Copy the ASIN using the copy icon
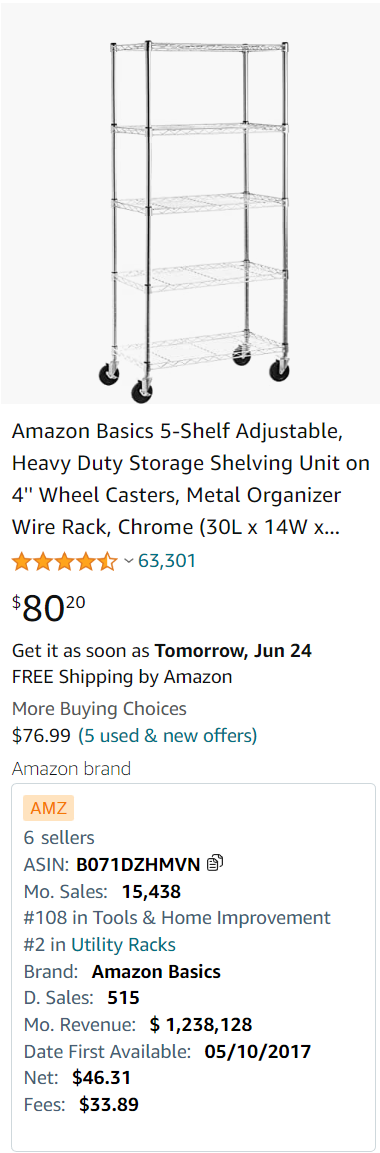The height and width of the screenshot is (1153, 380). click(x=215, y=863)
